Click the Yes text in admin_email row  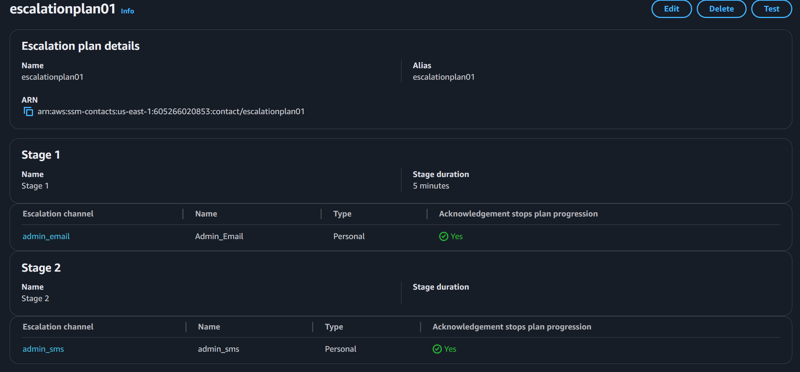[457, 236]
